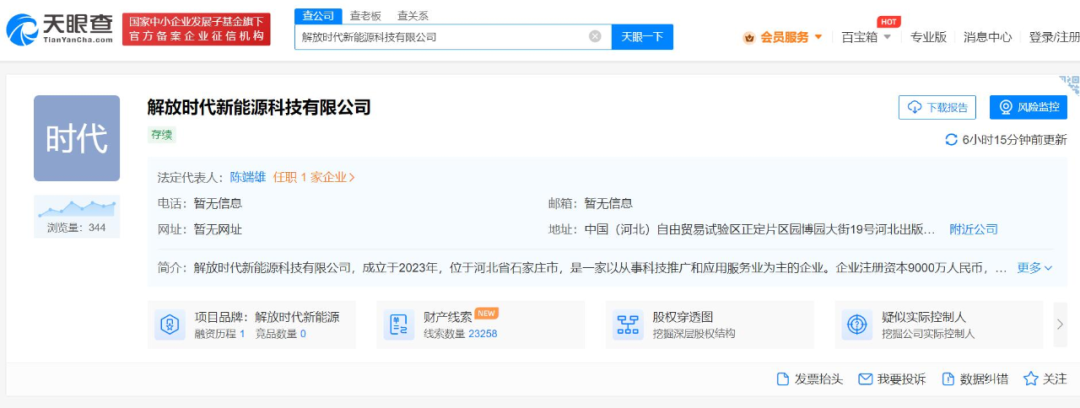Open the TianYanCha logo homepage

(59, 29)
